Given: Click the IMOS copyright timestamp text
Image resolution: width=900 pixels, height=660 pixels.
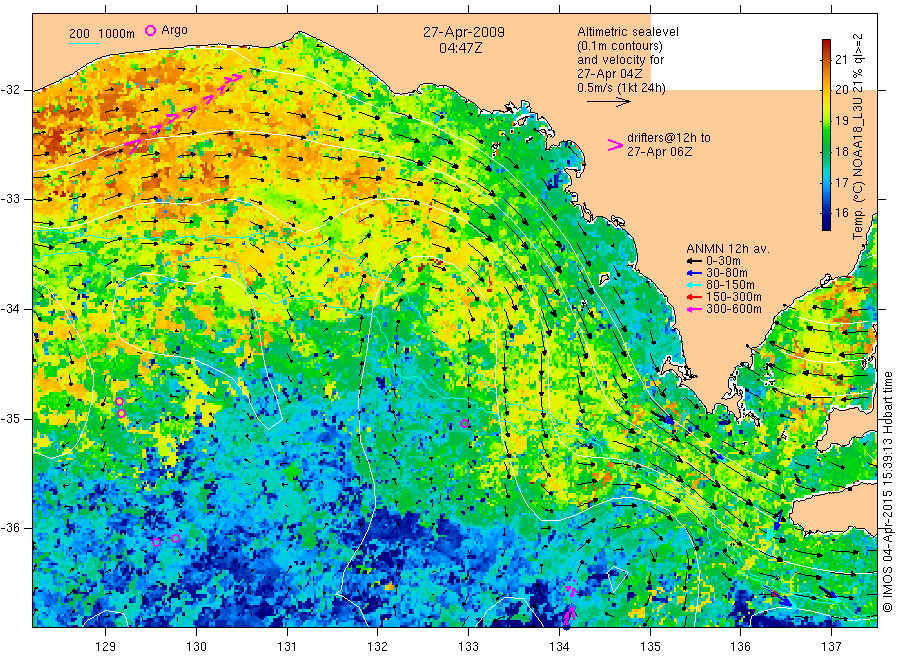Looking at the screenshot, I should tap(887, 491).
